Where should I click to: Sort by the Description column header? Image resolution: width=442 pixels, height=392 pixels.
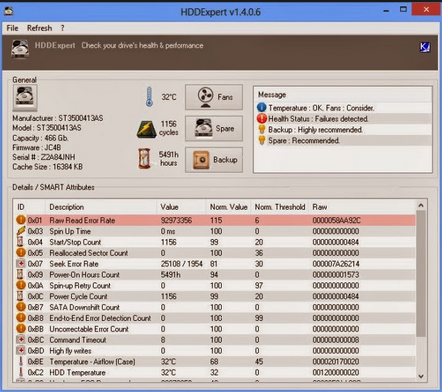pos(101,207)
